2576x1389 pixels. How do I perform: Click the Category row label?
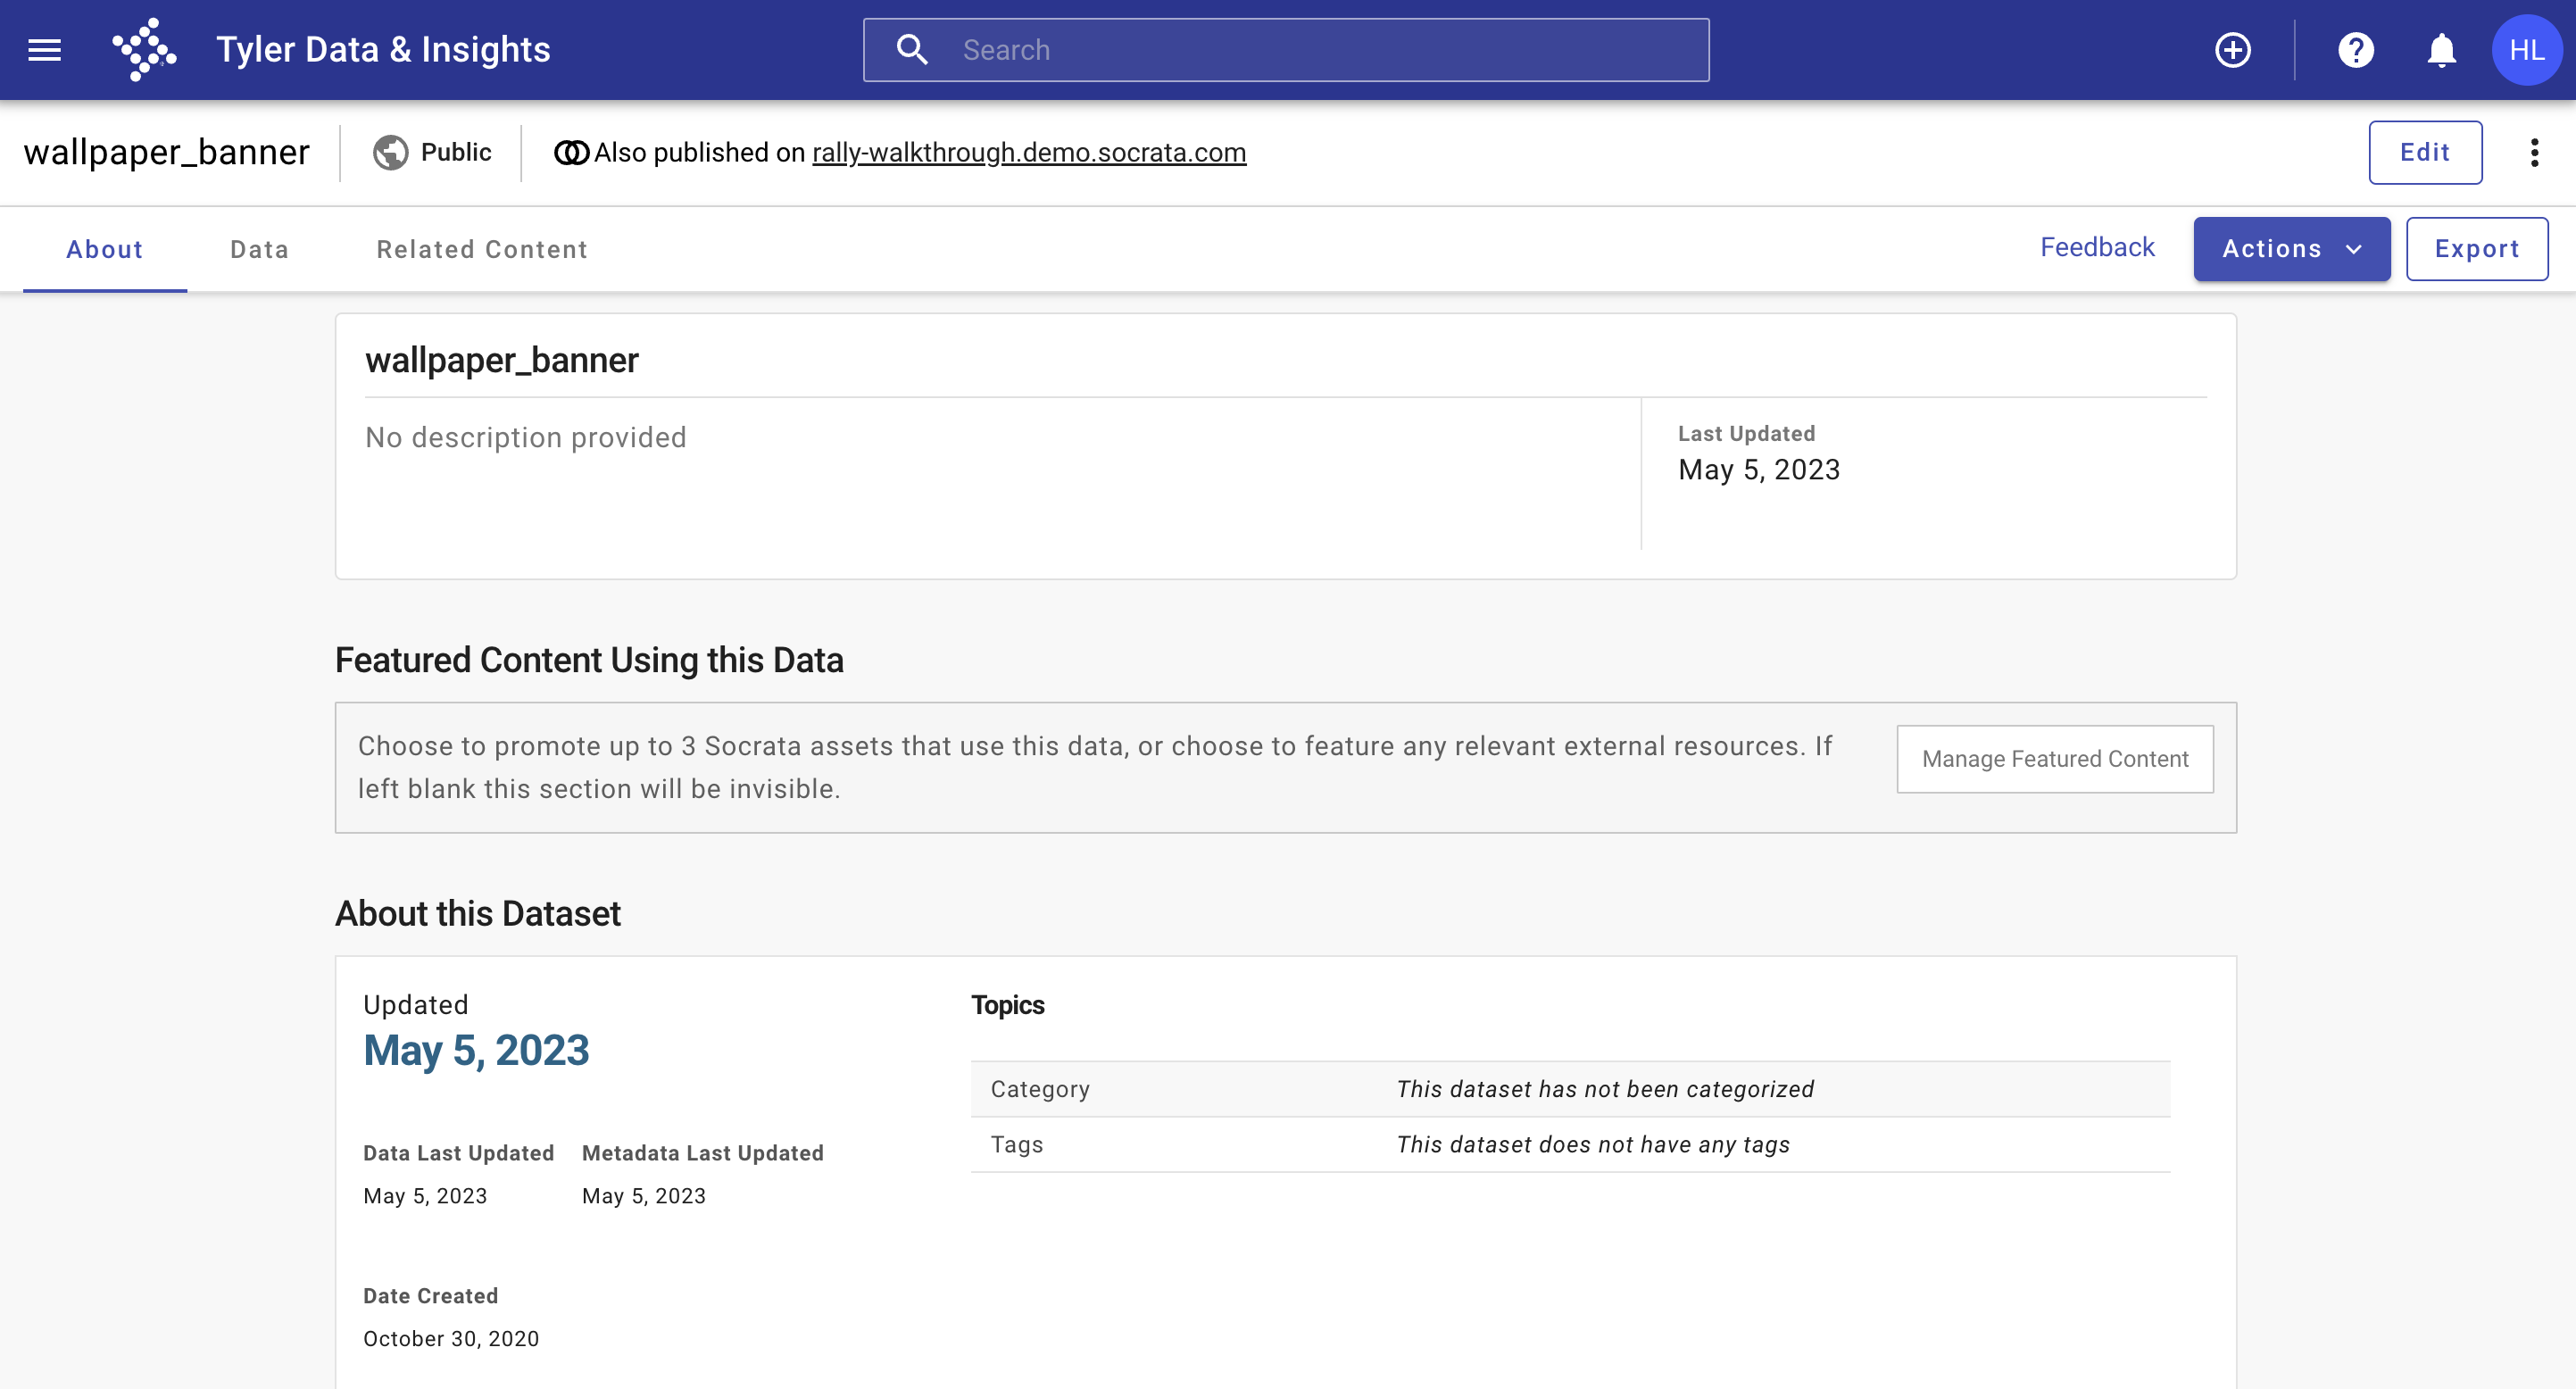click(1040, 1089)
